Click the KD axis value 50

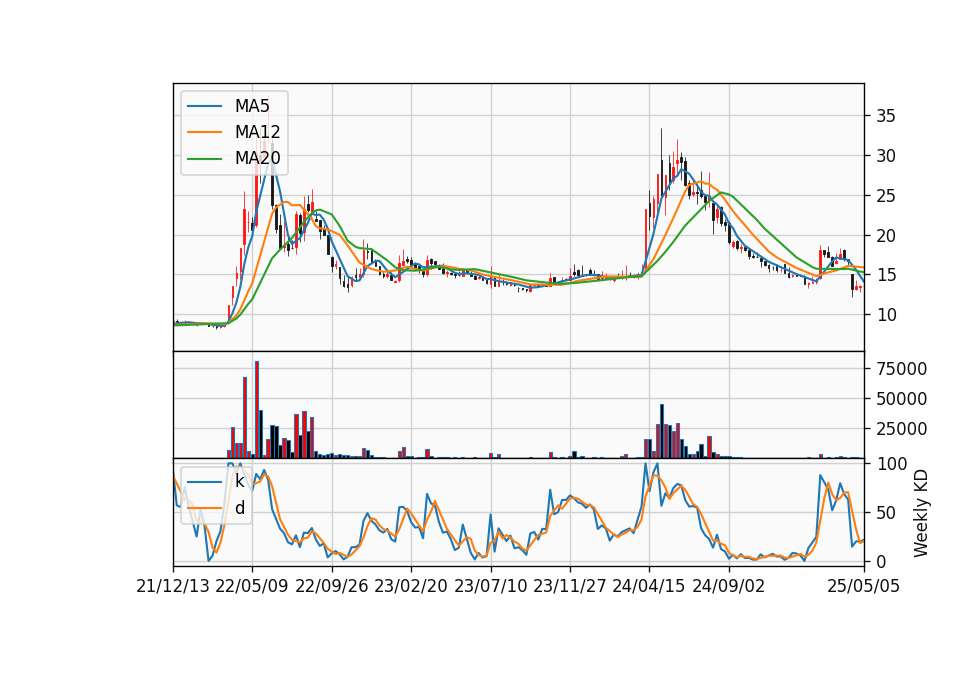tap(886, 512)
